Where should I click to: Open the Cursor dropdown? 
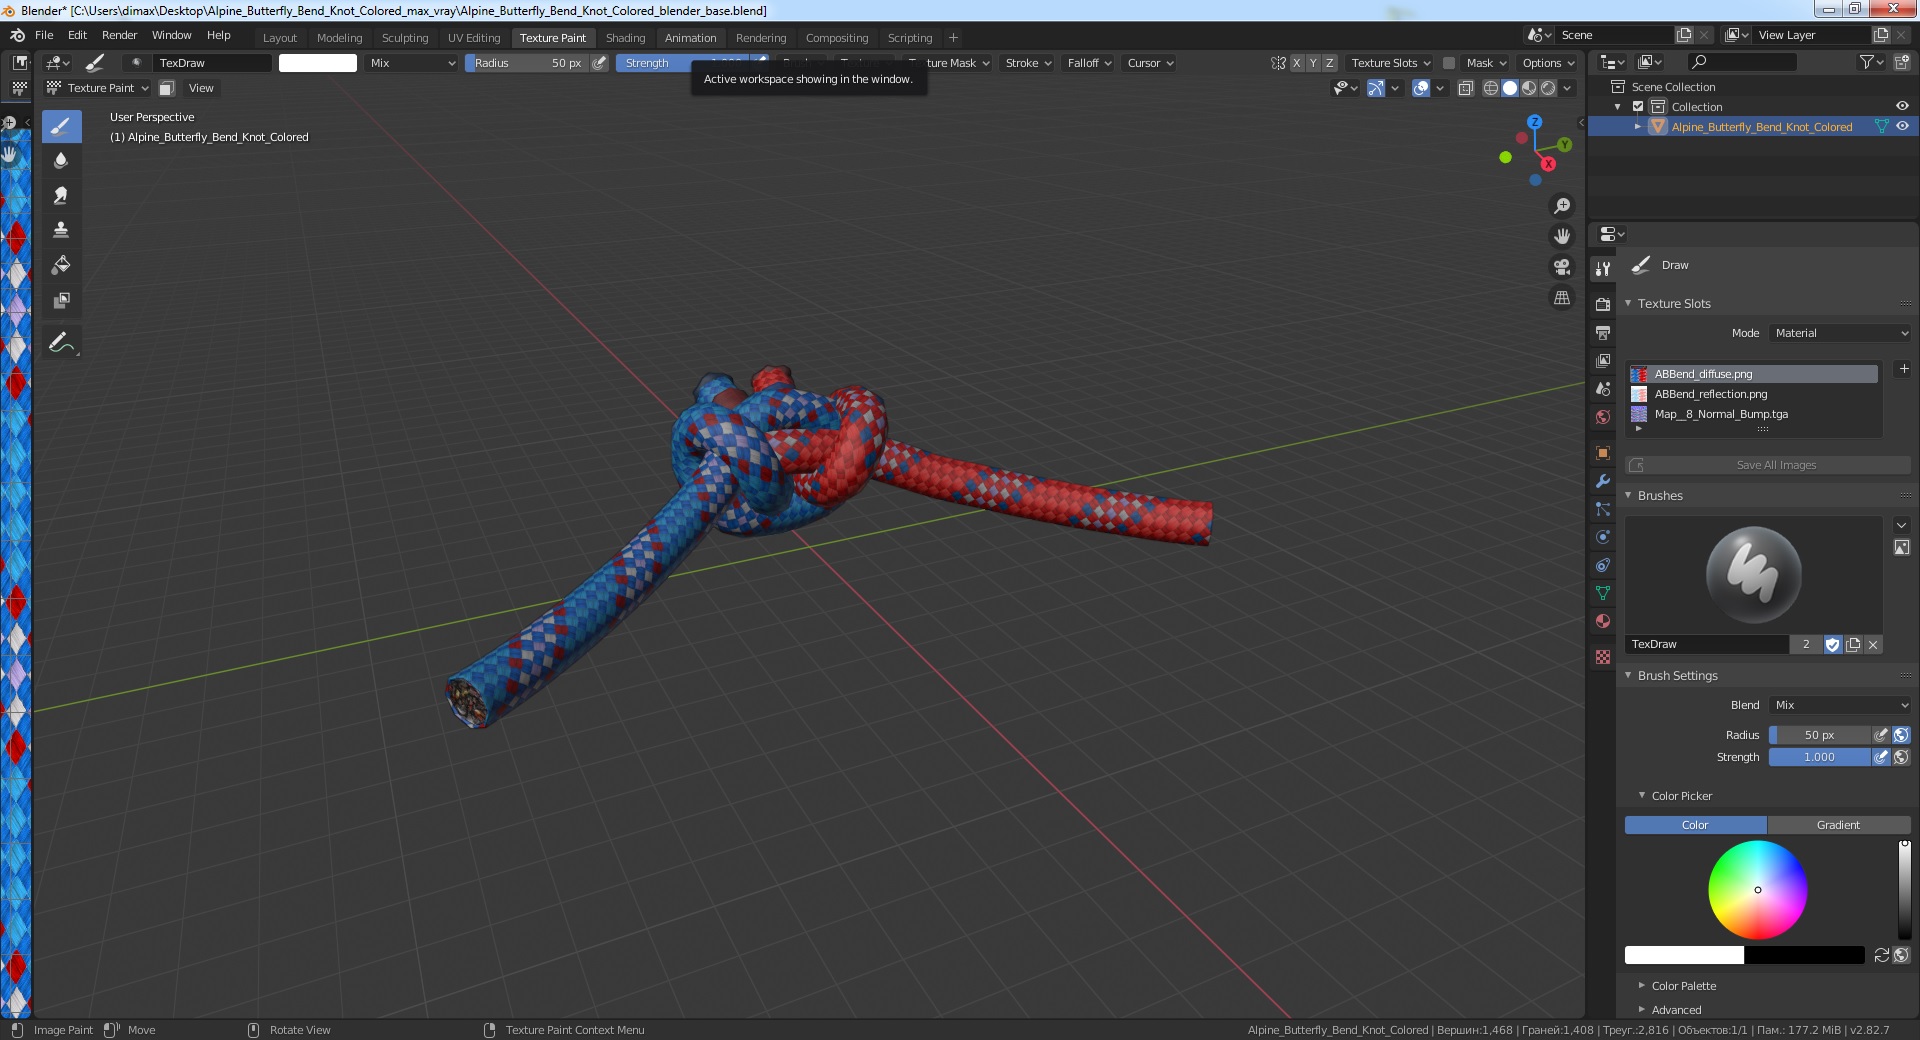[x=1150, y=63]
